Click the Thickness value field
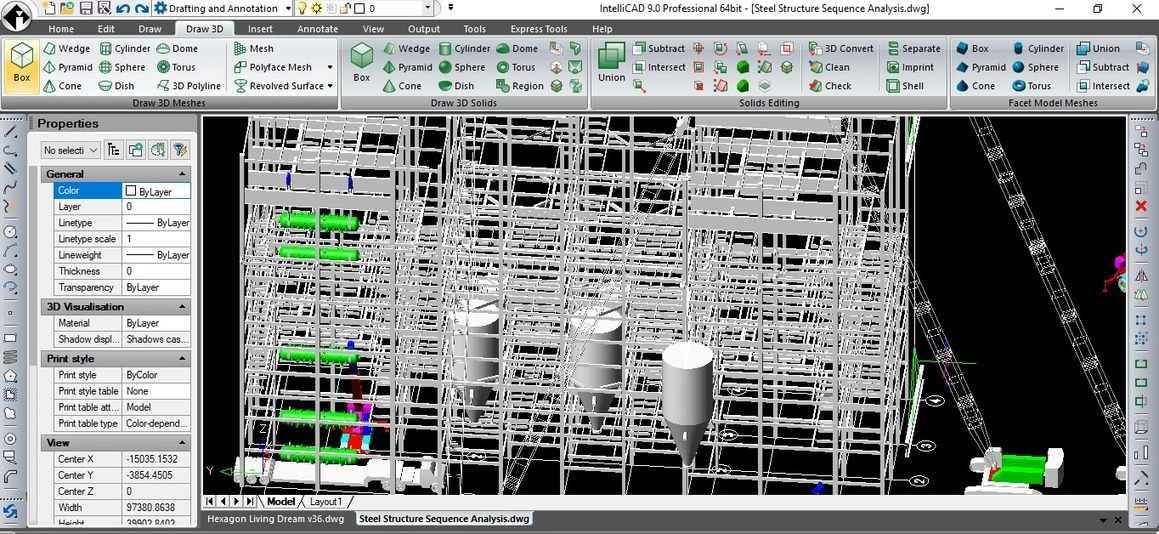 tap(156, 271)
